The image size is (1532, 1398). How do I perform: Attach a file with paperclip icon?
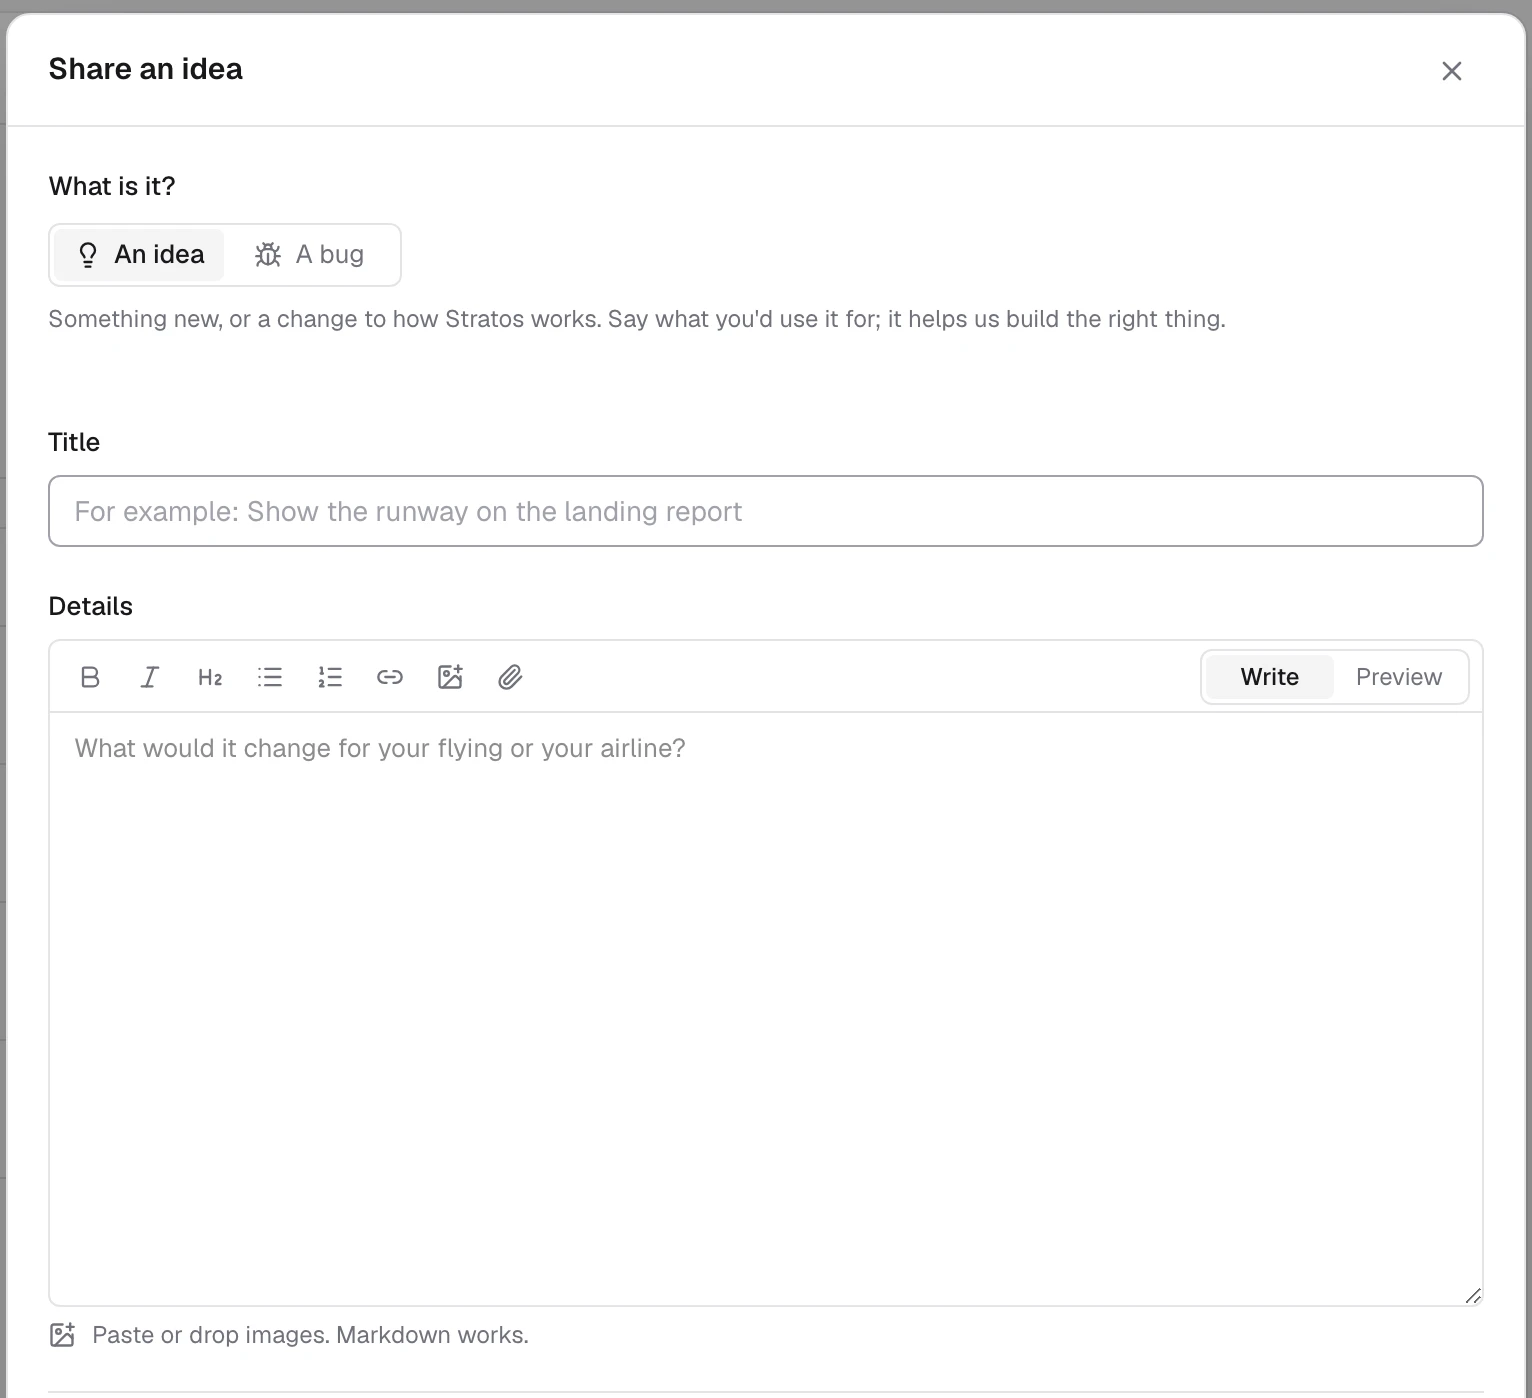pyautogui.click(x=510, y=677)
